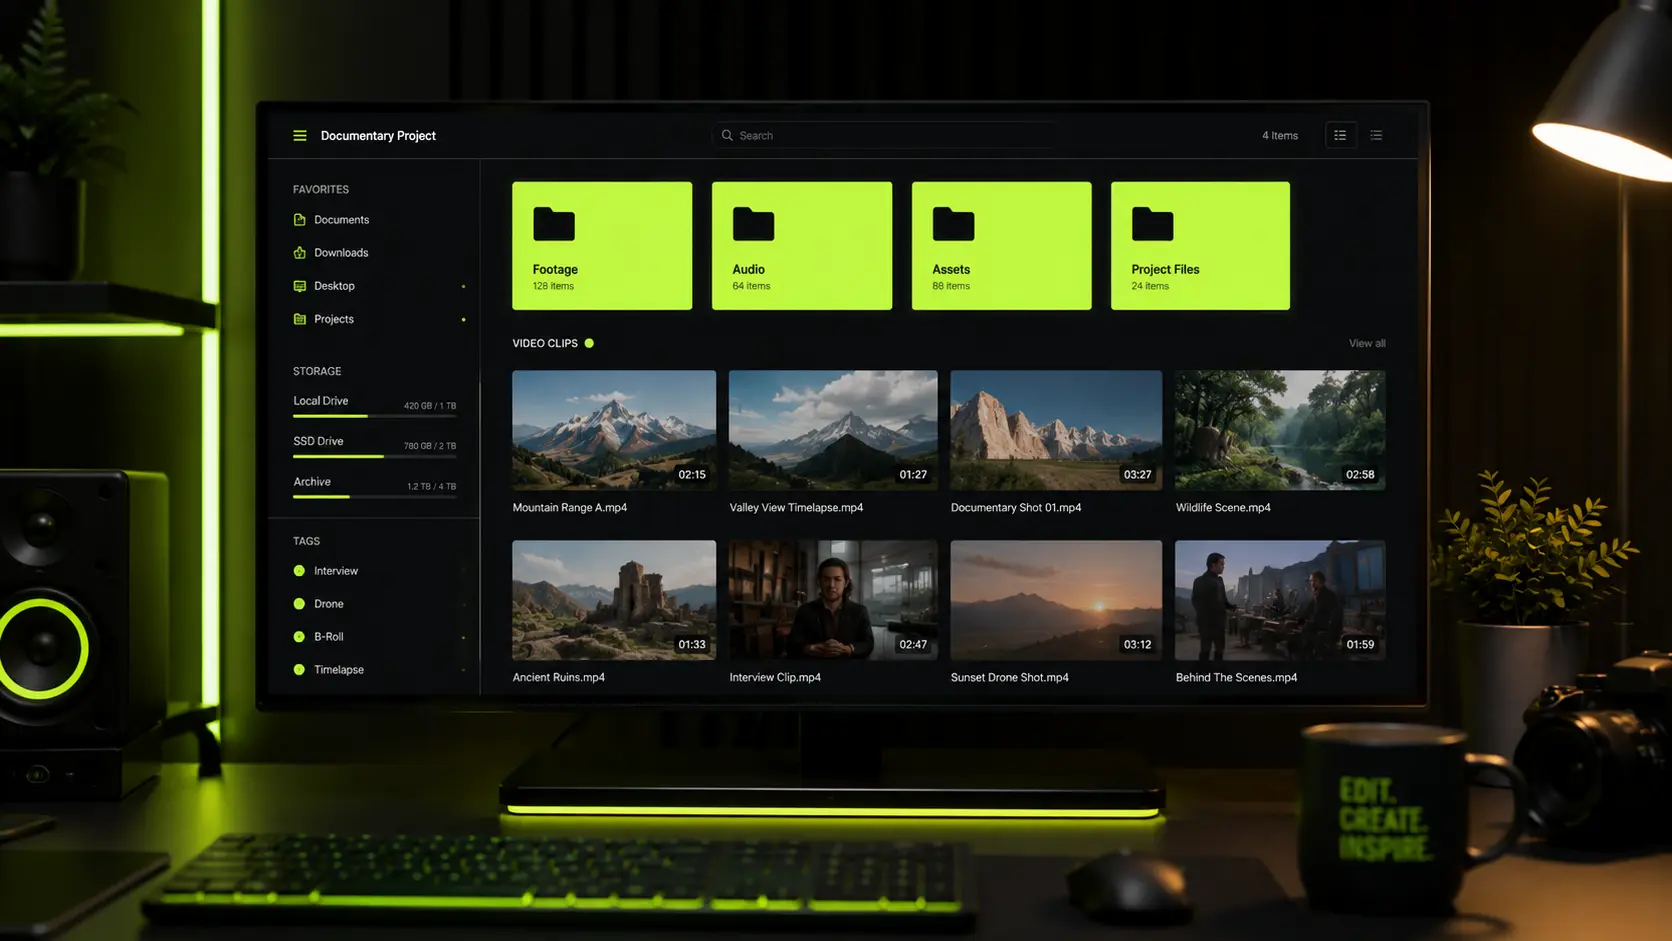Open the hamburger menu icon
The width and height of the screenshot is (1672, 941).
[x=299, y=135]
